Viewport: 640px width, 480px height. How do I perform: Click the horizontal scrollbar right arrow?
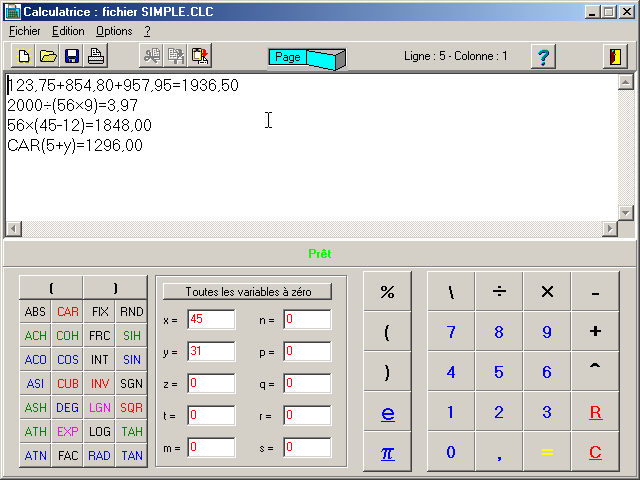pyautogui.click(x=610, y=229)
